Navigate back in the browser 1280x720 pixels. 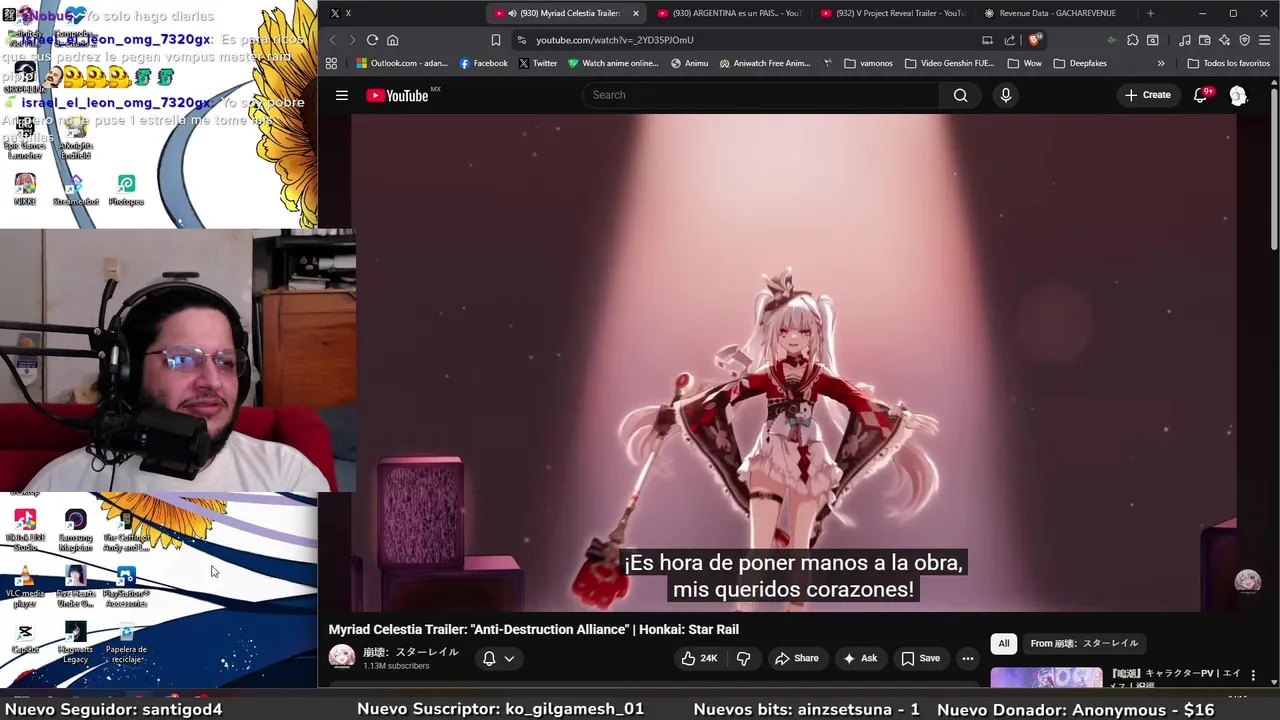(x=333, y=40)
